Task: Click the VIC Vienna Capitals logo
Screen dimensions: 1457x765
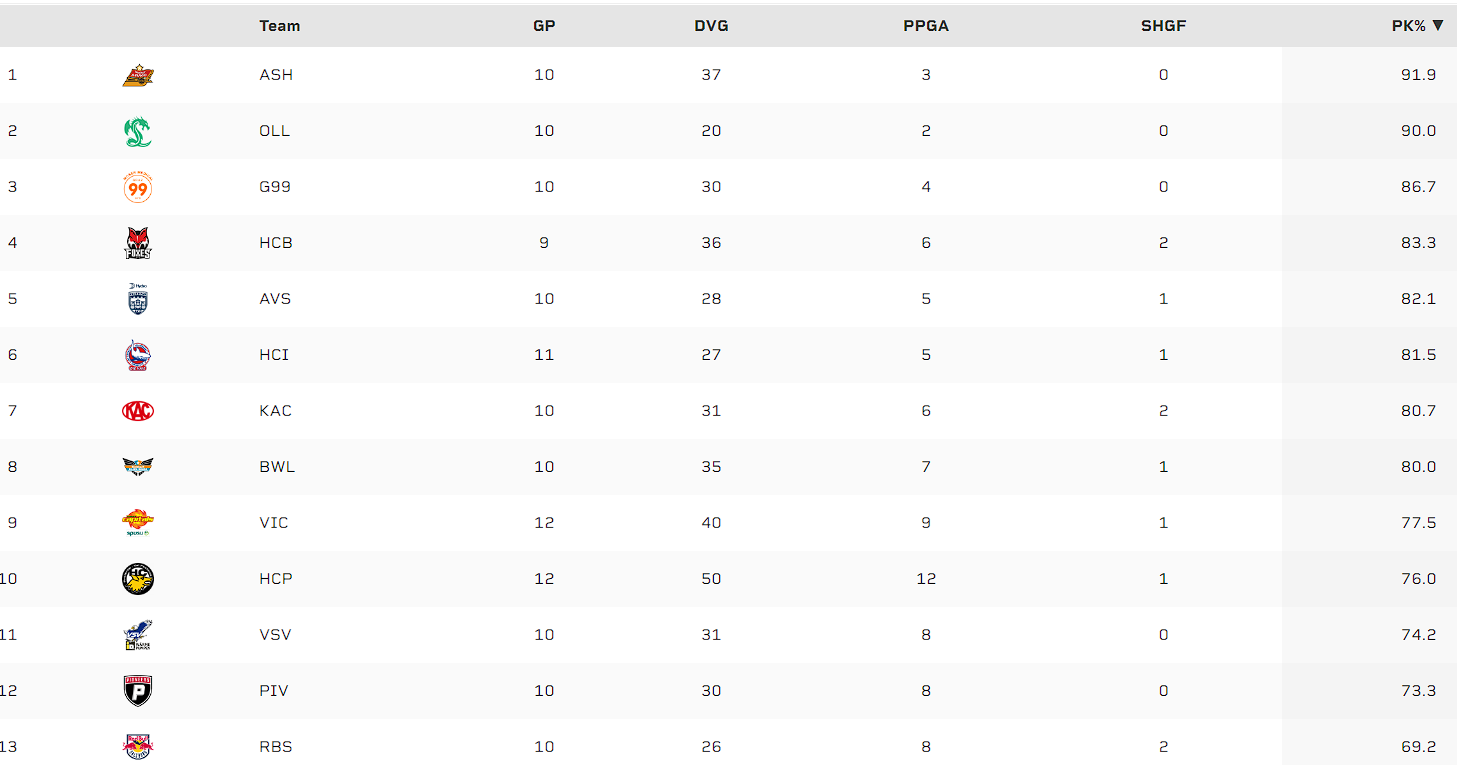Action: 138,523
